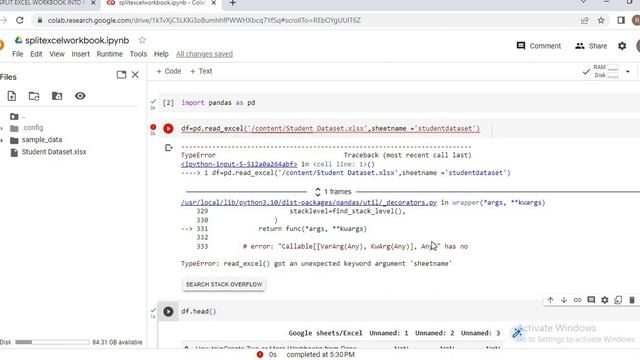This screenshot has height=360, width=640.
Task: Move cell down arrow icon
Action: pos(564,300)
